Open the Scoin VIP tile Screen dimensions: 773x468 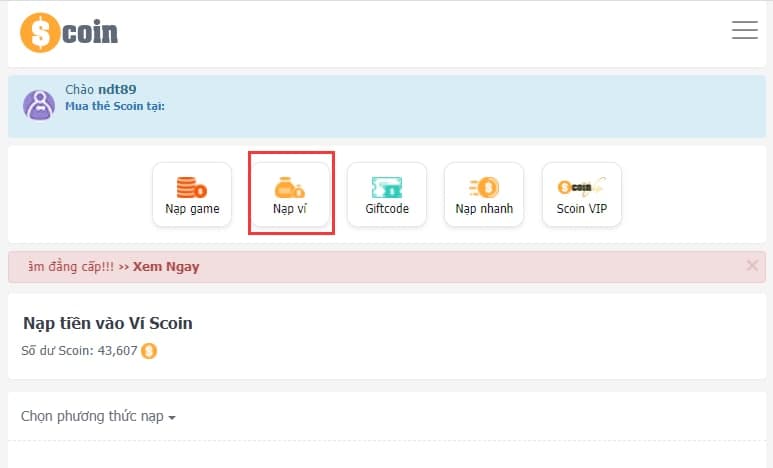(582, 195)
